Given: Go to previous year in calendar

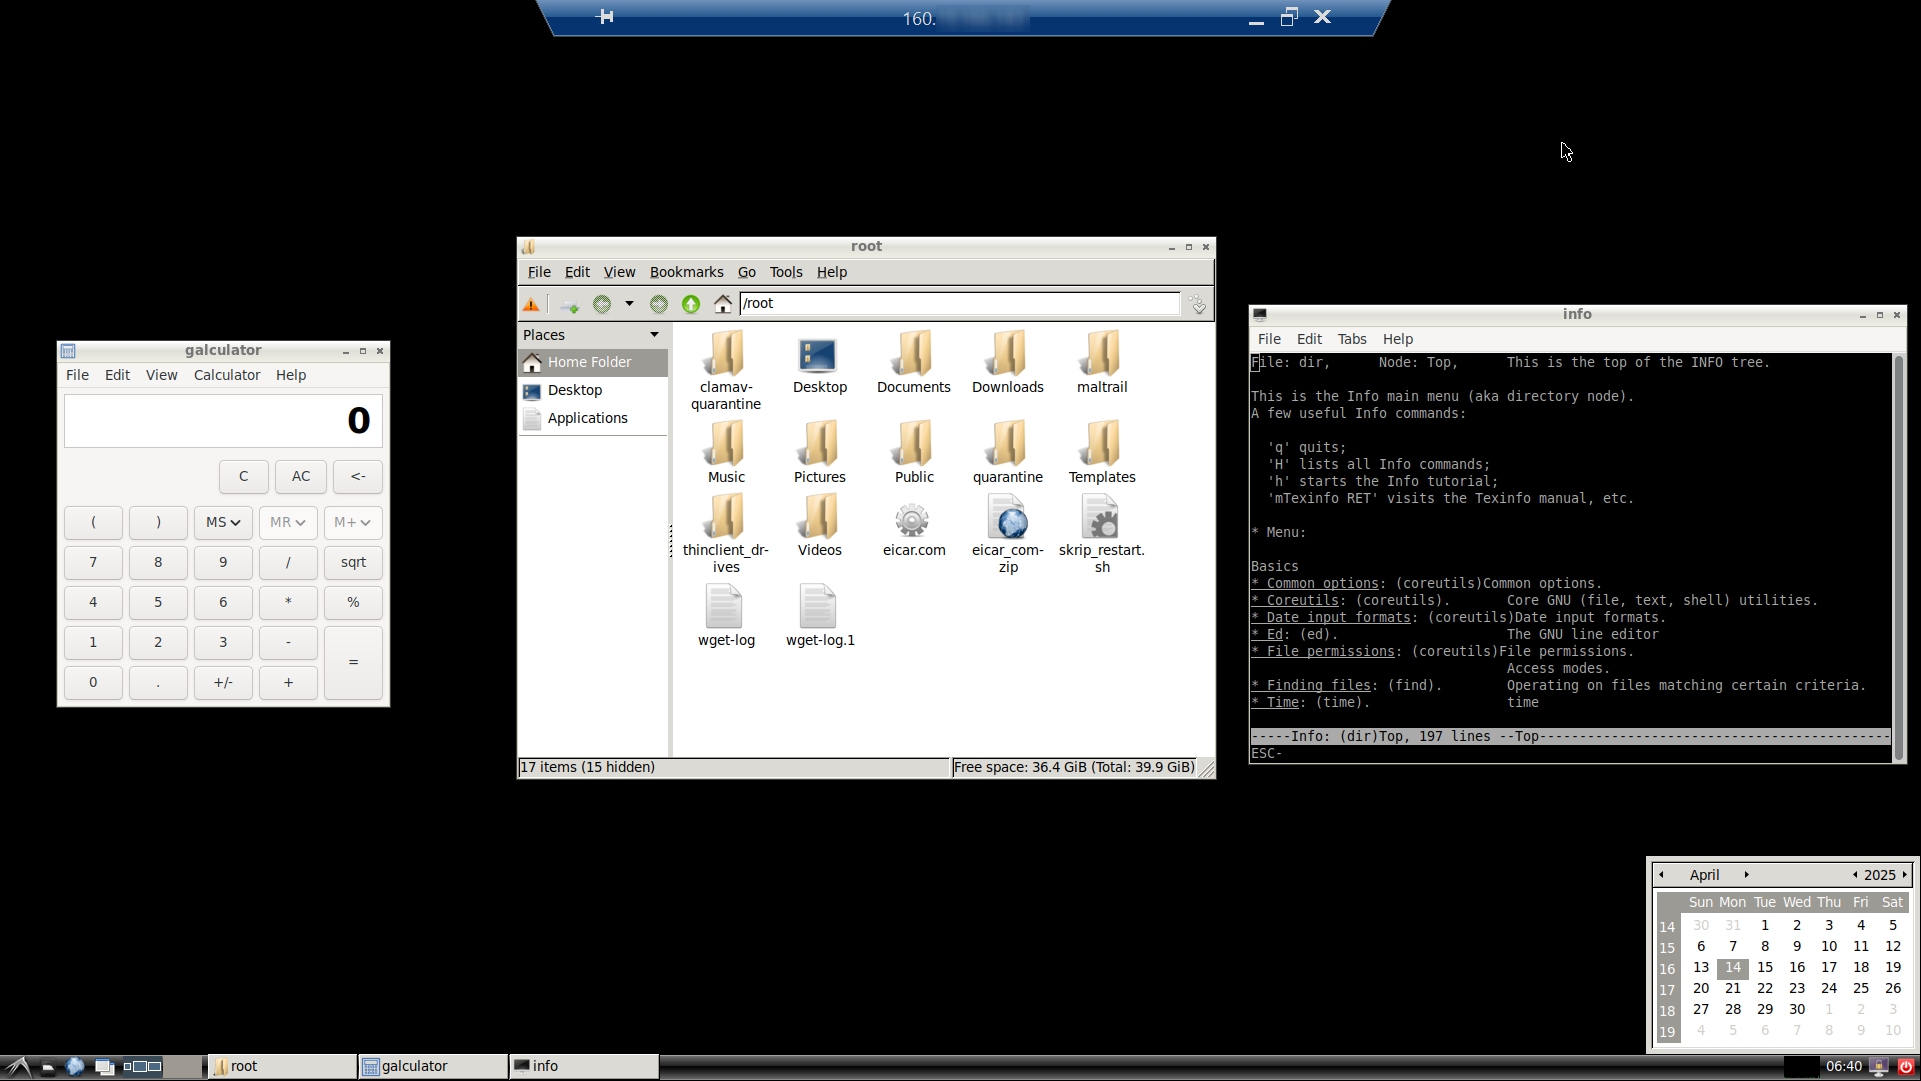Looking at the screenshot, I should point(1855,875).
